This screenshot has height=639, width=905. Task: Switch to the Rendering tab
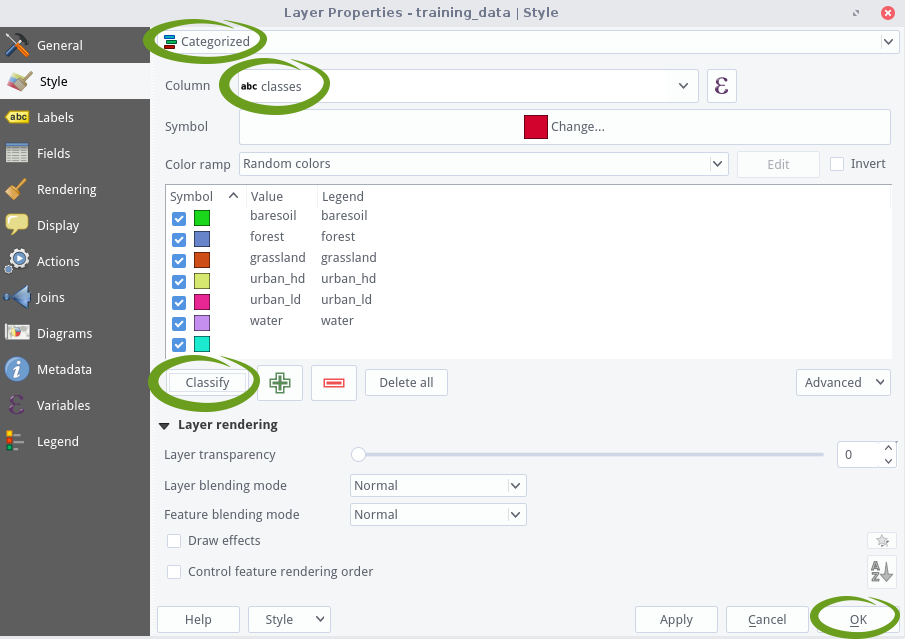pyautogui.click(x=66, y=189)
